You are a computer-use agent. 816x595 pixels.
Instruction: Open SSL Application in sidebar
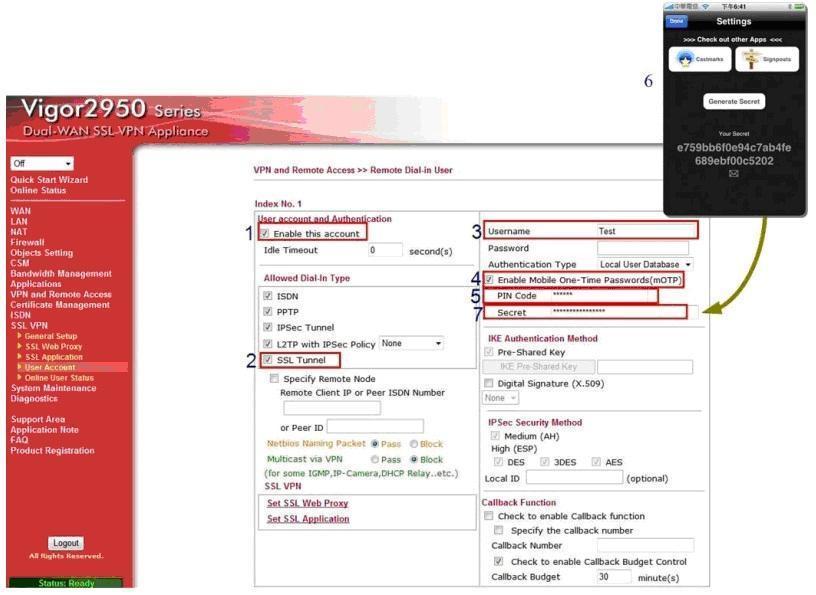(x=54, y=357)
